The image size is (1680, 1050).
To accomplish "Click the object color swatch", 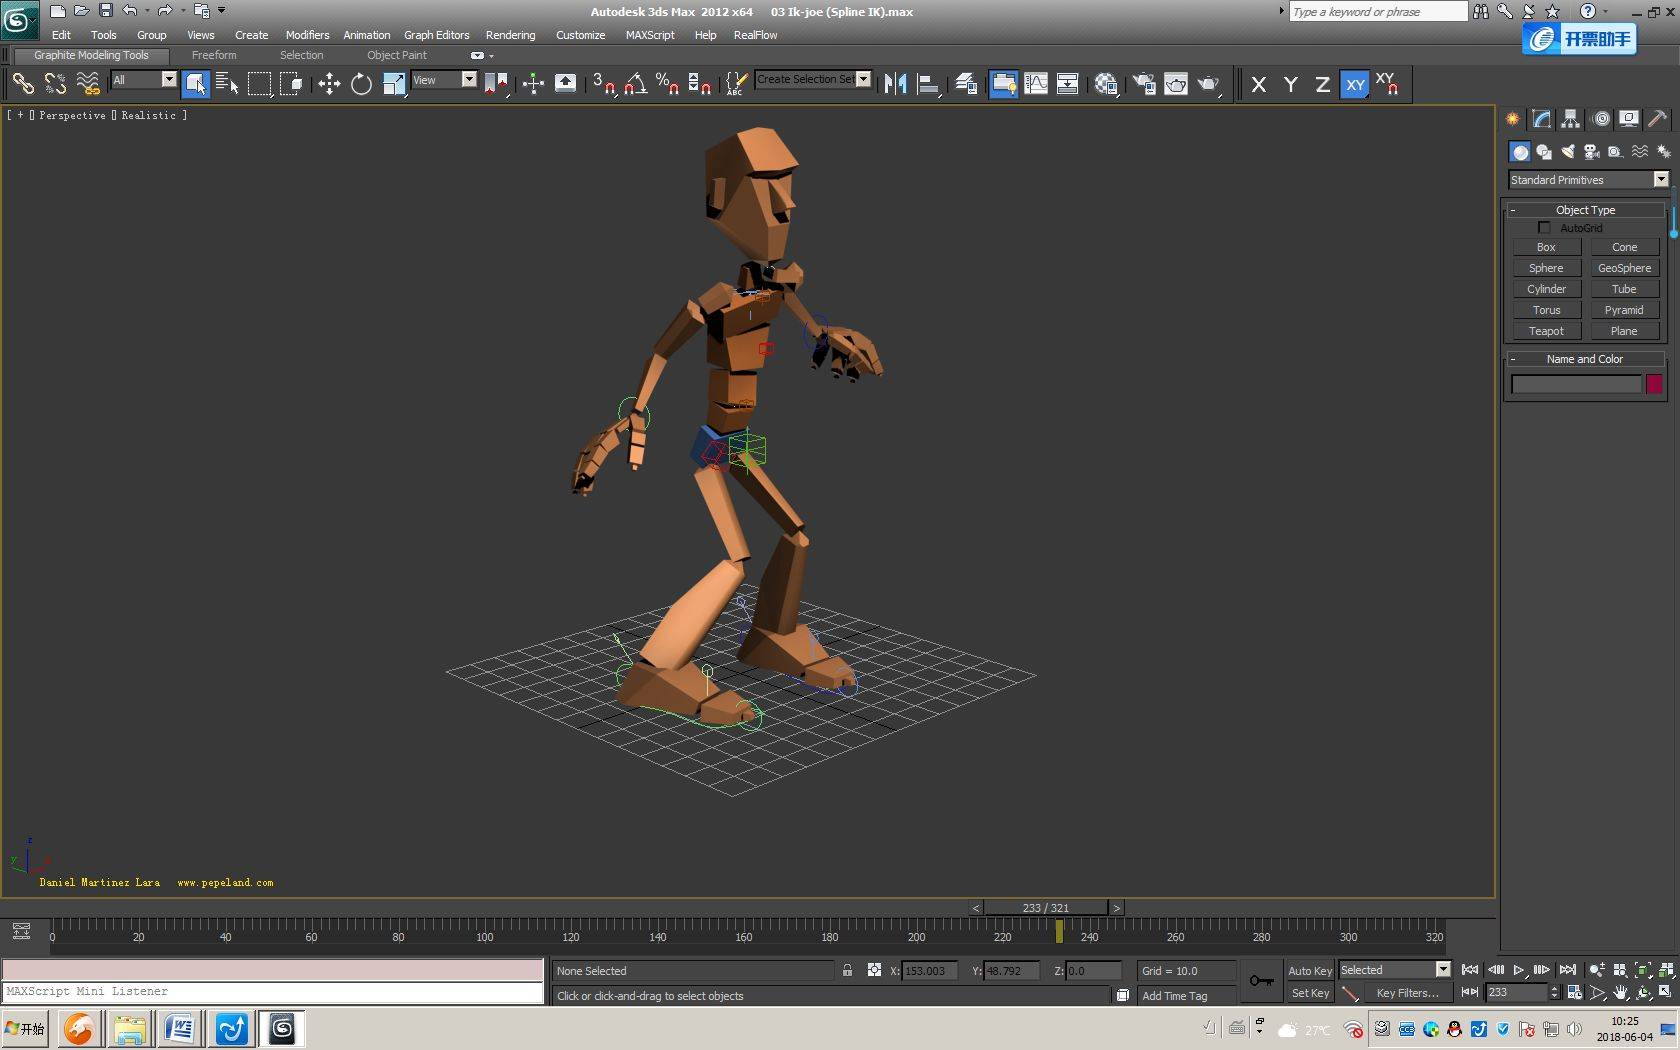I will (x=1654, y=384).
